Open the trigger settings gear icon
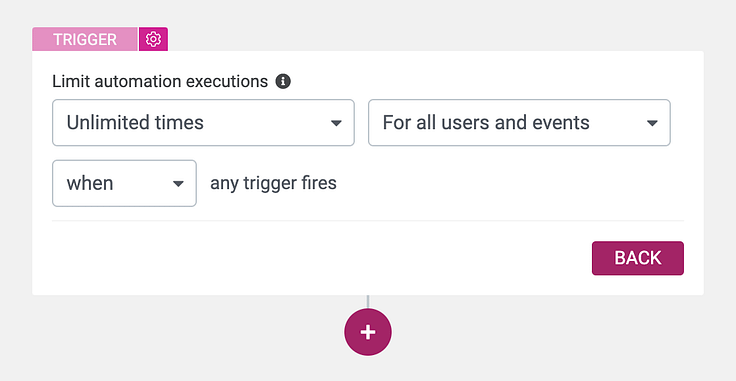This screenshot has width=736, height=381. tap(153, 39)
